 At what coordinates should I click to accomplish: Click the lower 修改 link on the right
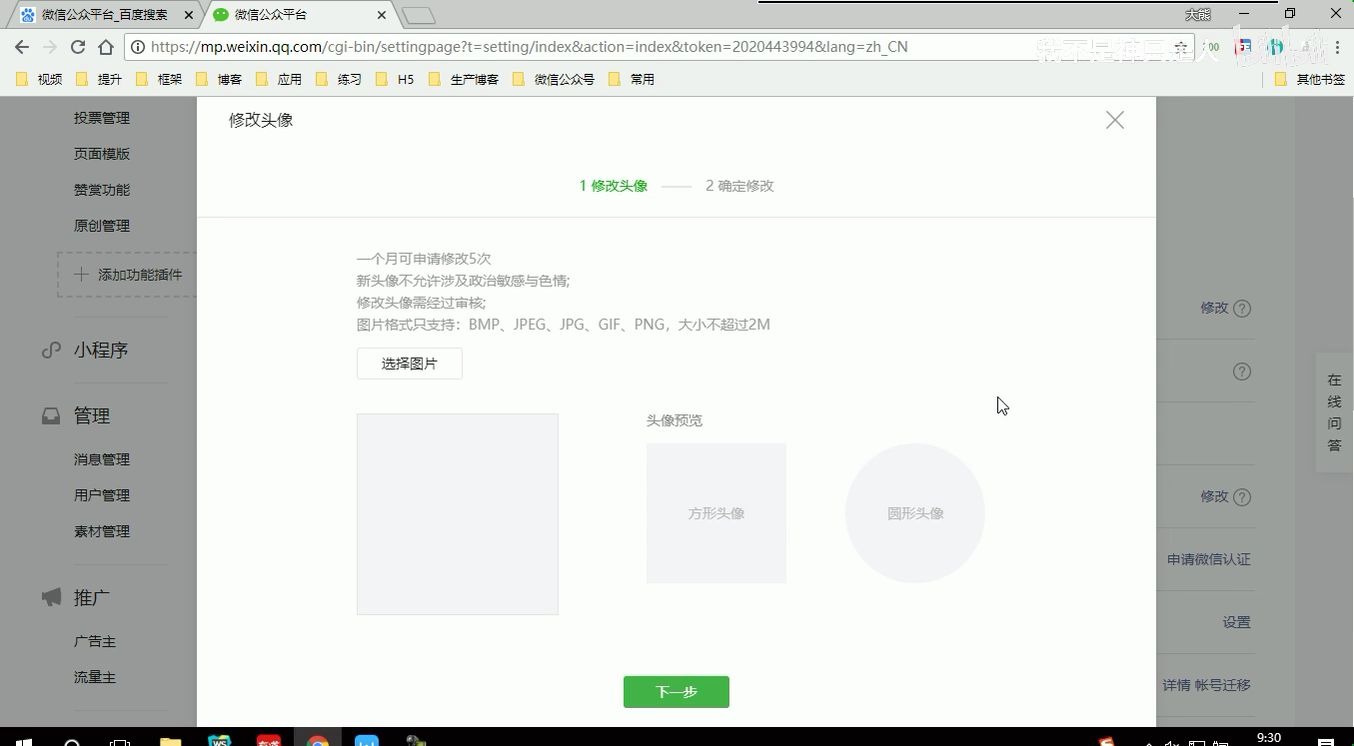coord(1214,496)
